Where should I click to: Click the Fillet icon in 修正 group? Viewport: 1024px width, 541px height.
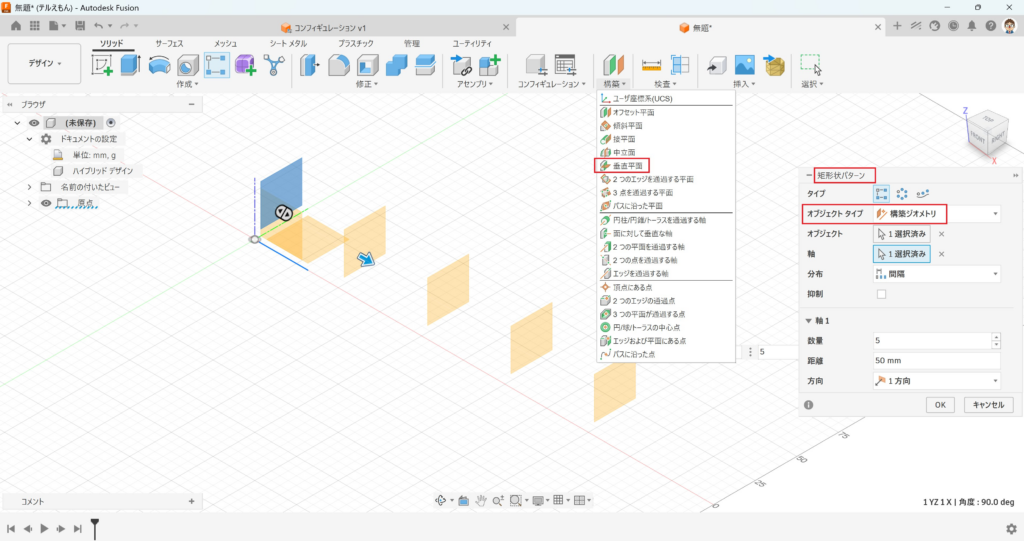tap(339, 65)
